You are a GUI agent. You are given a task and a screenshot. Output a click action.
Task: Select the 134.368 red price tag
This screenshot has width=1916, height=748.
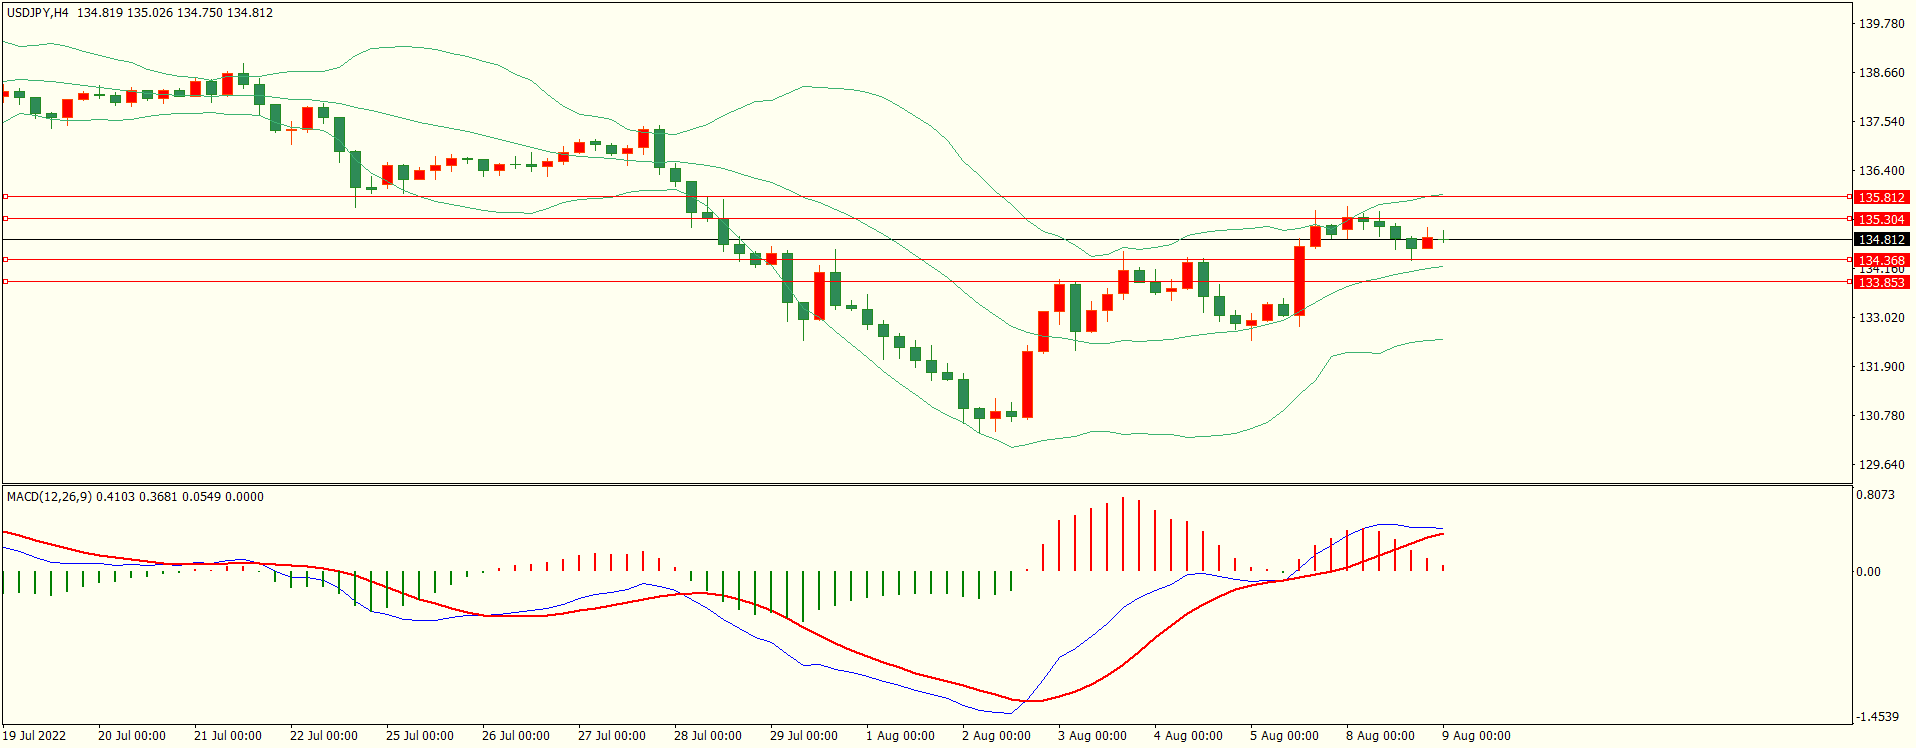point(1881,260)
